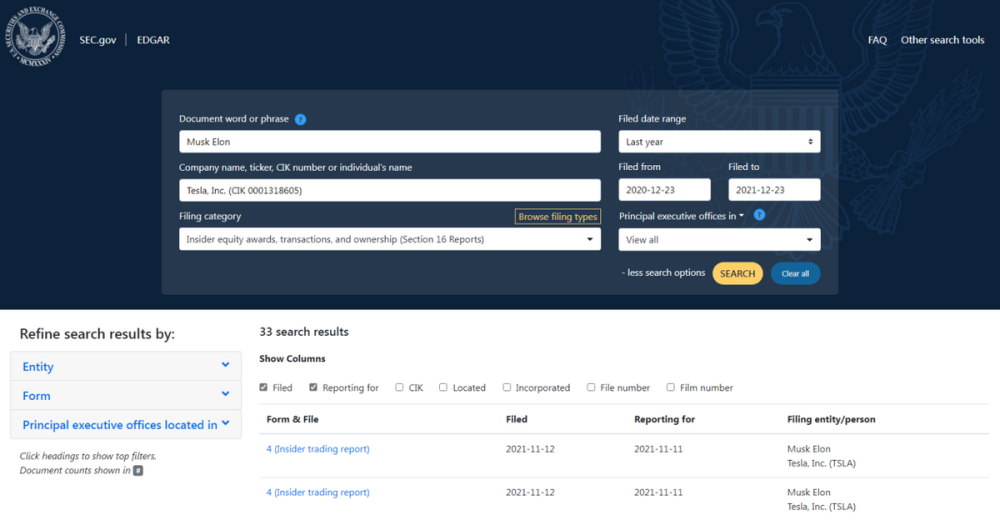Click Browse filing types button
The image size is (1000, 520).
557,217
